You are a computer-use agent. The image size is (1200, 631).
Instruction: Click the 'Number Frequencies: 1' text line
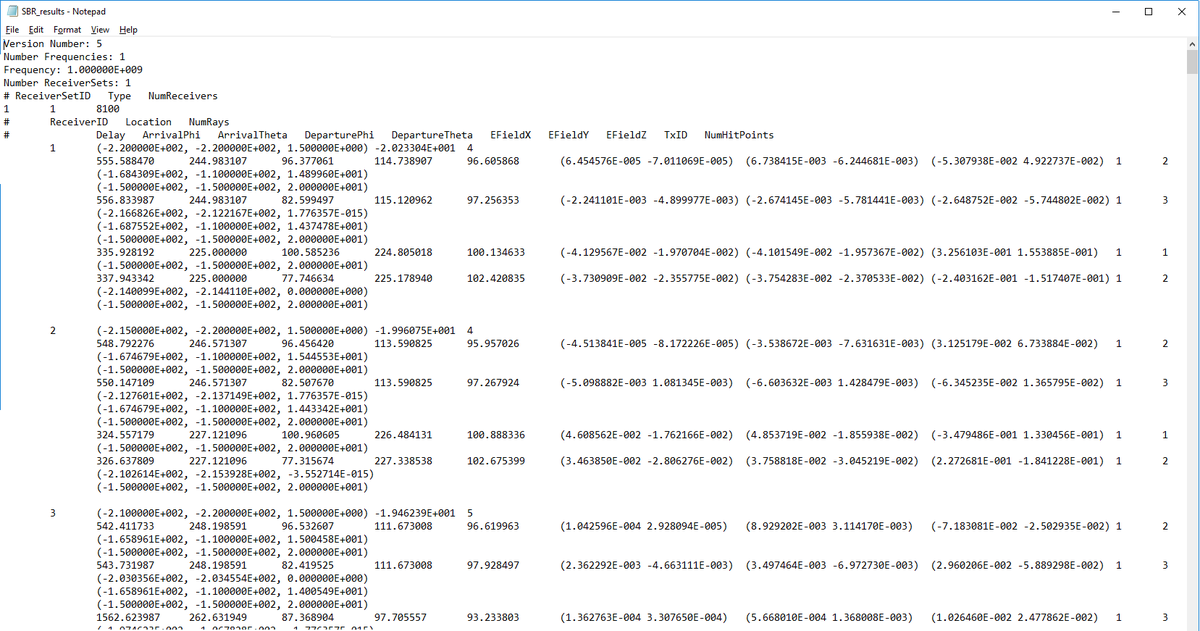64,56
